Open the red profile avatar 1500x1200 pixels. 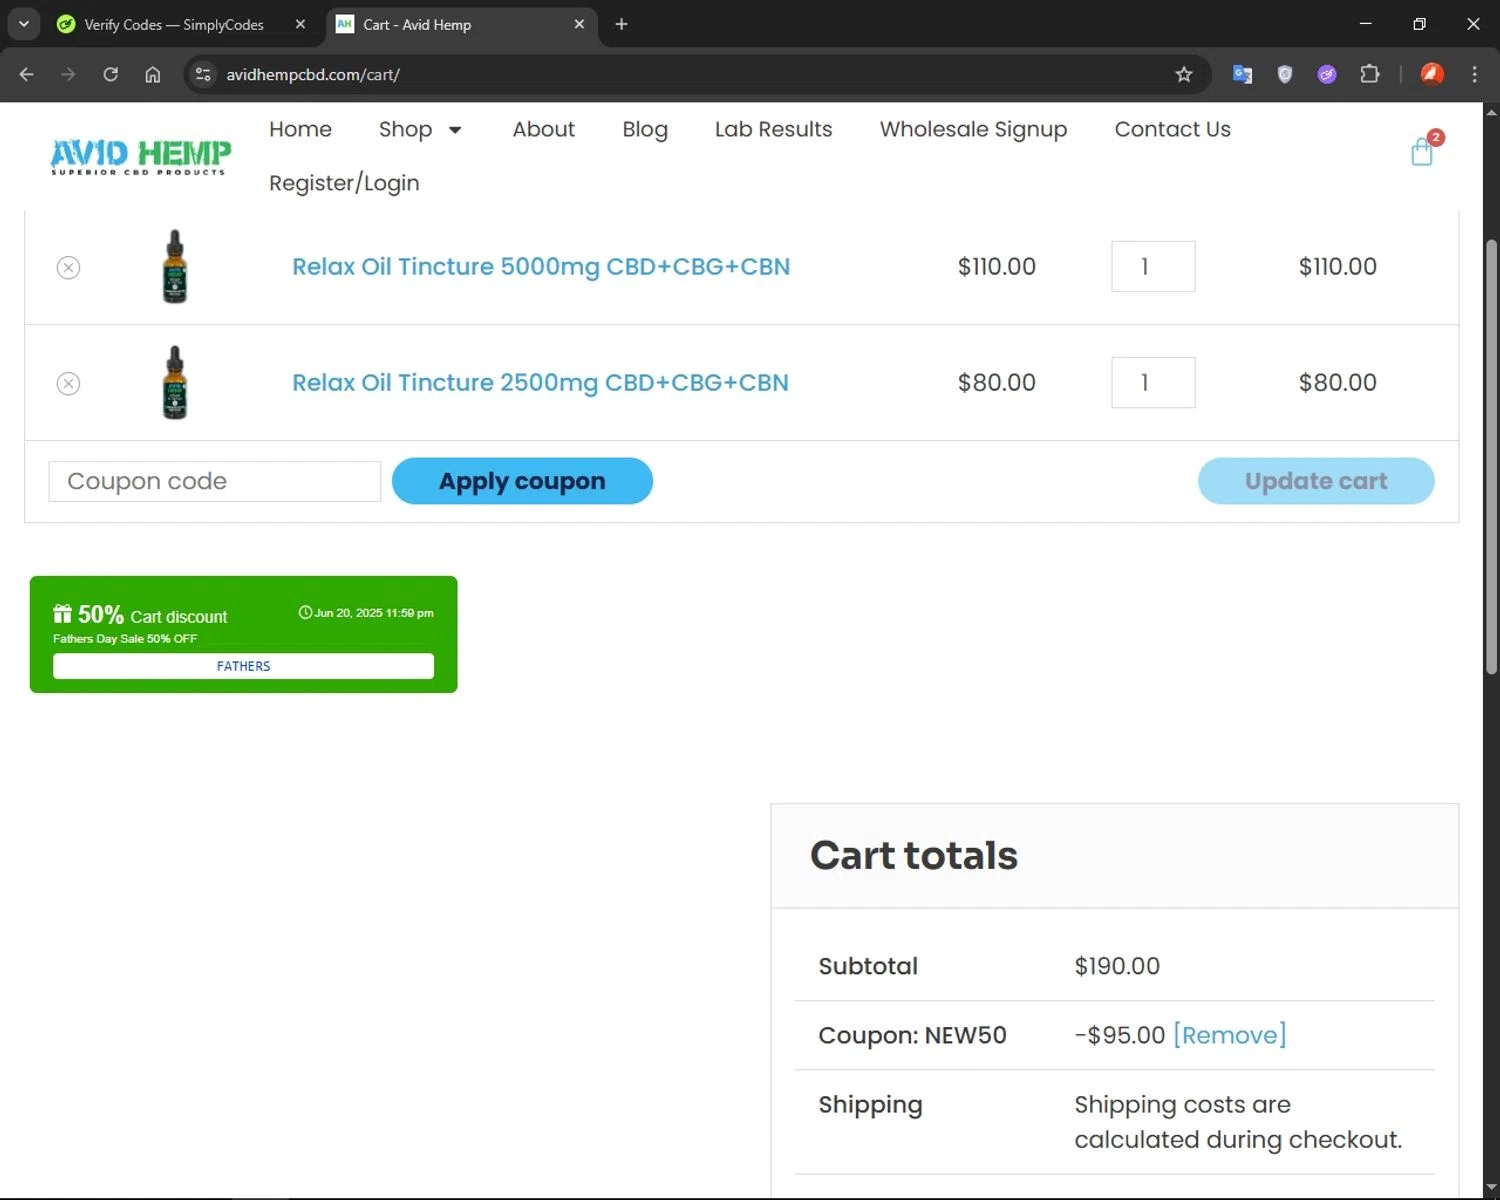tap(1432, 74)
